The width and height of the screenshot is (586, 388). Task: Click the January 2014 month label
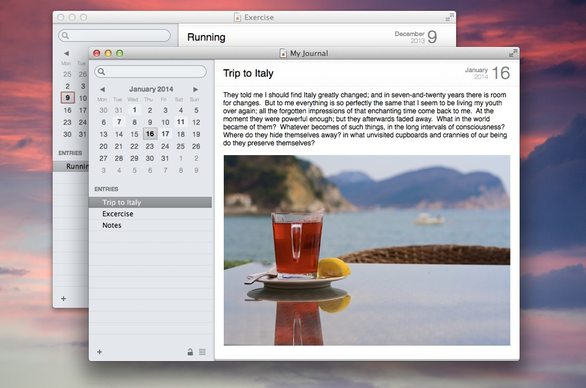[151, 89]
